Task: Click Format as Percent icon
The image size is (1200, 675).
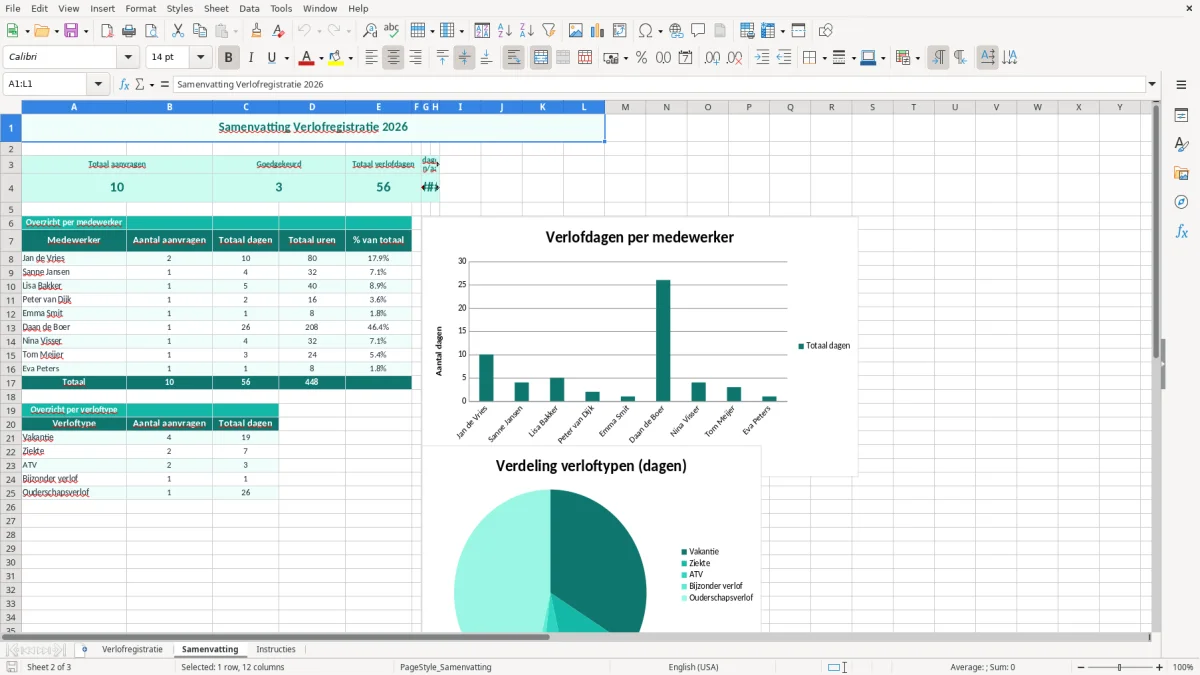Action: (x=641, y=58)
